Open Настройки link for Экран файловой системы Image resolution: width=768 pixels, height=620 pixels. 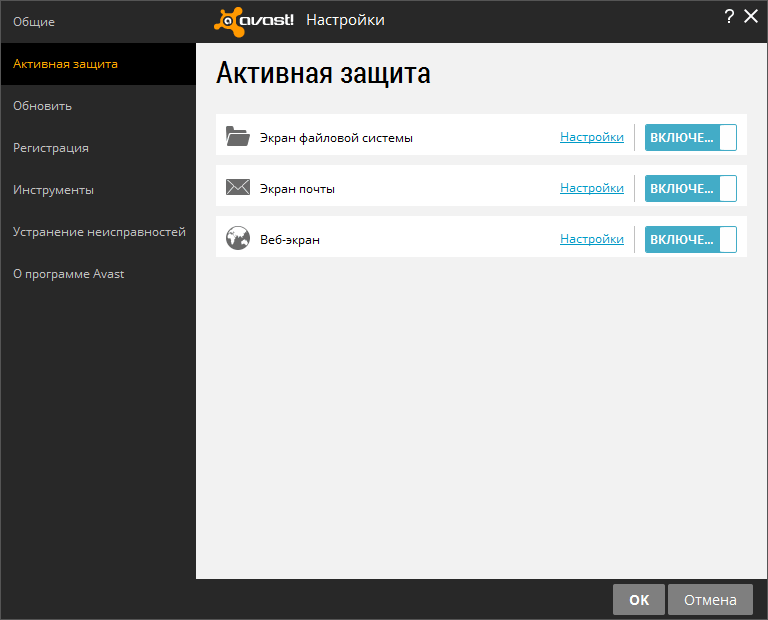592,137
